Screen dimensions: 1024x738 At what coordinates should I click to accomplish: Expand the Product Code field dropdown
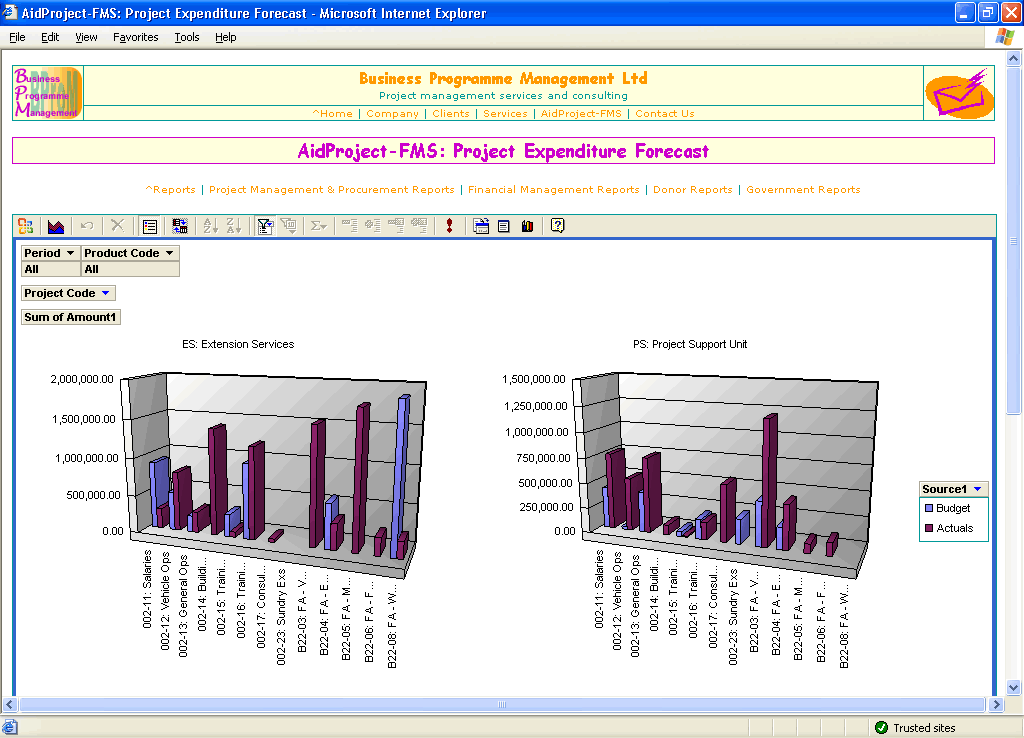170,253
